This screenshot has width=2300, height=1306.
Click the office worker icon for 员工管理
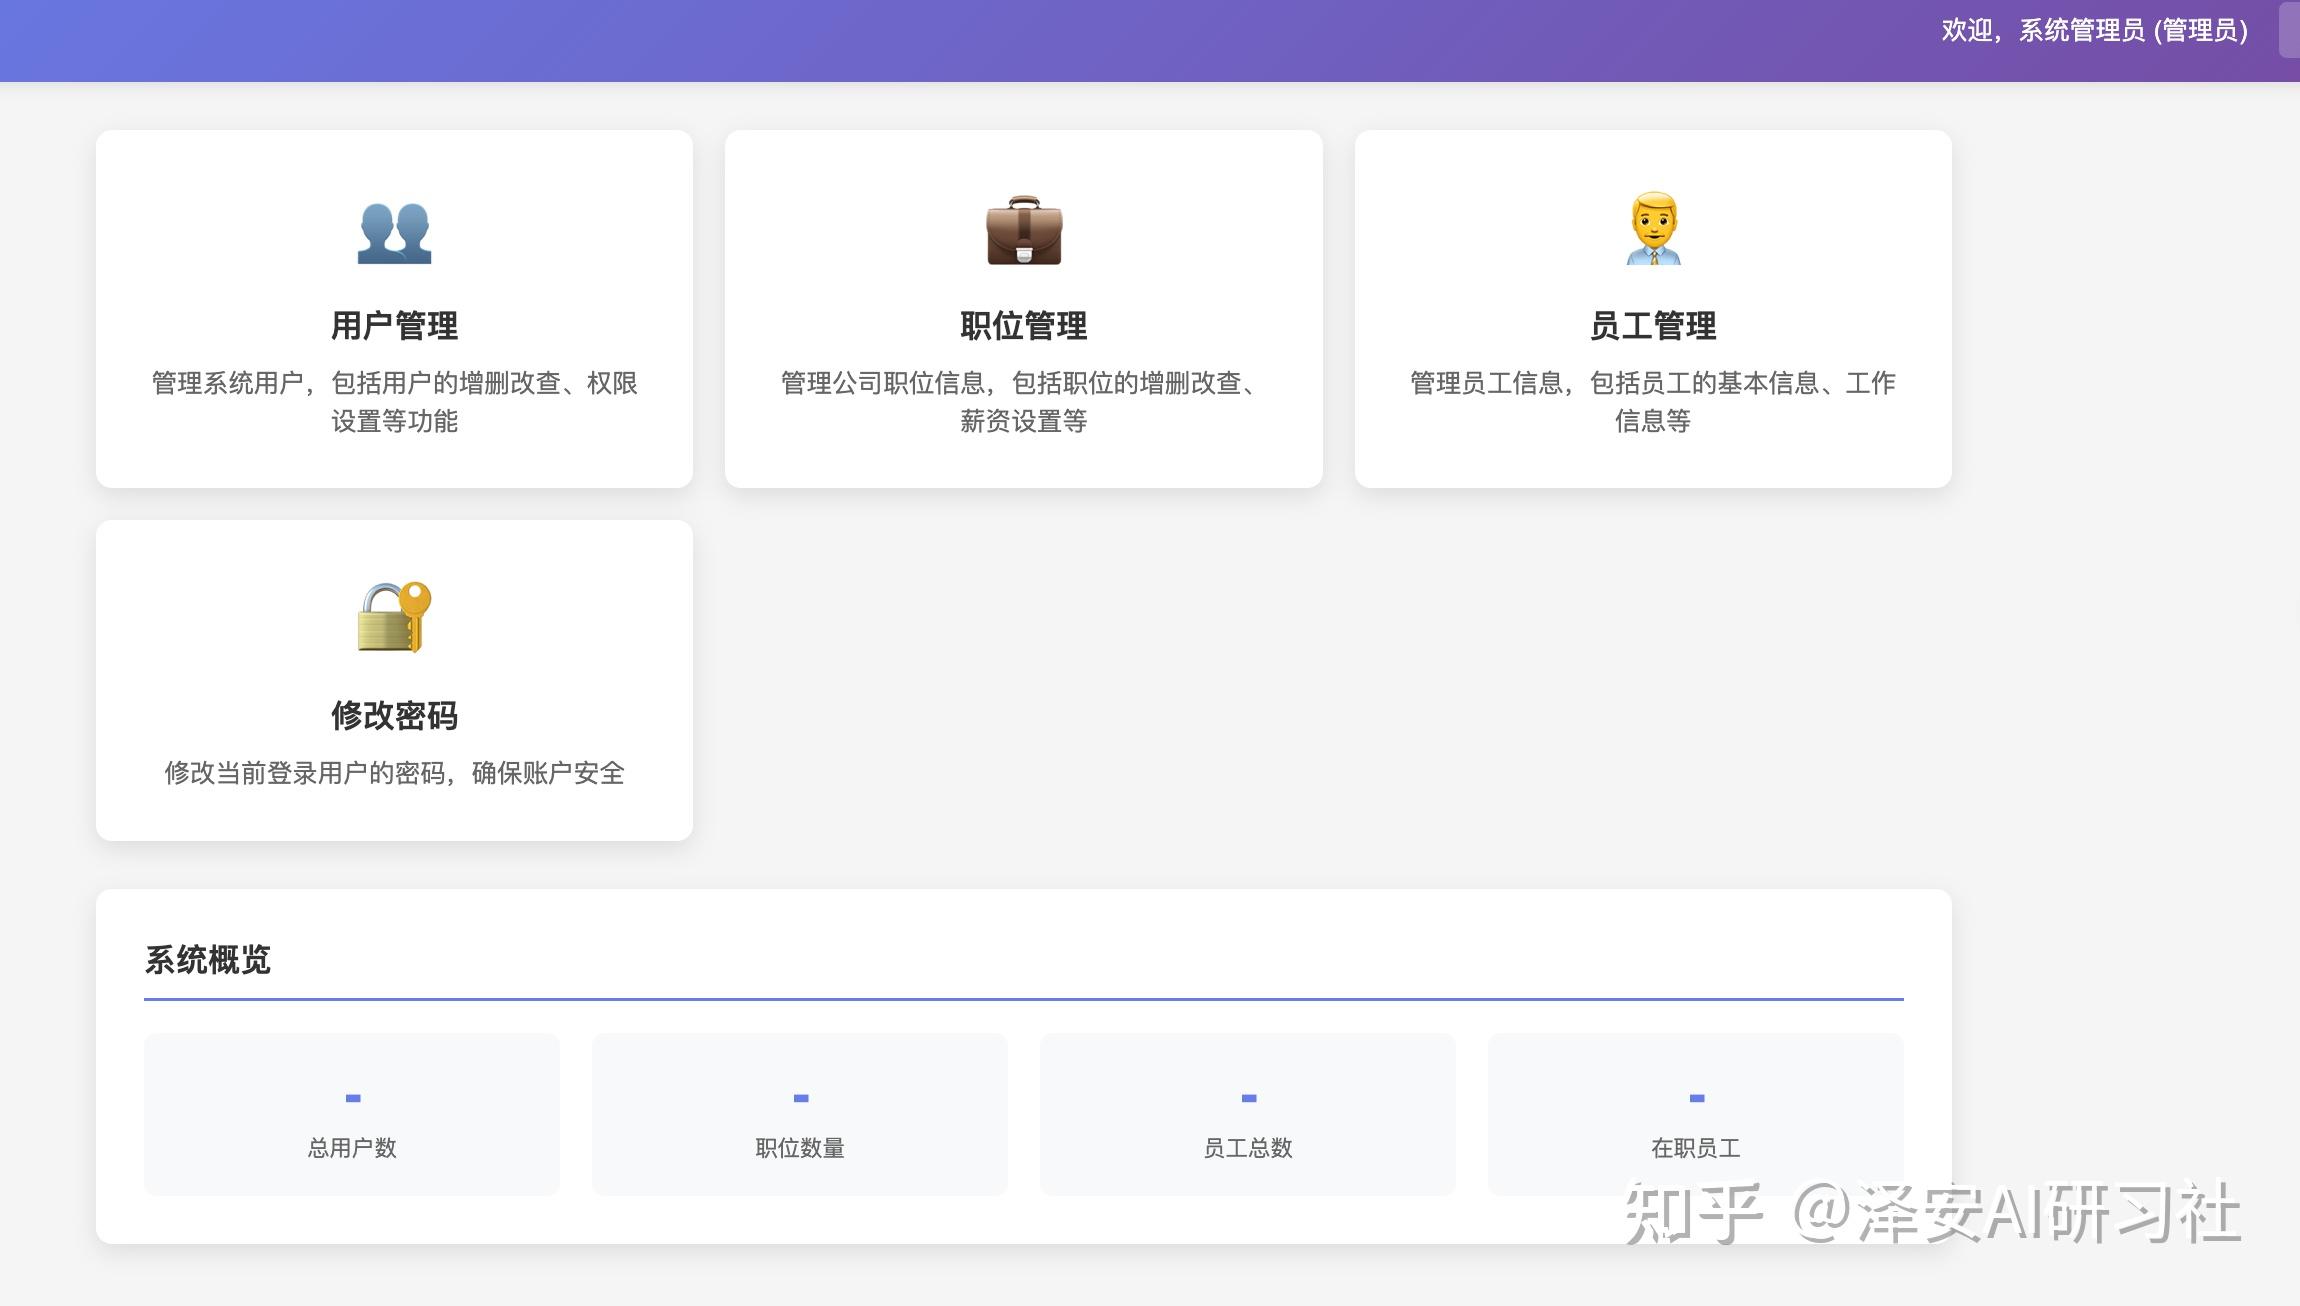(1653, 230)
